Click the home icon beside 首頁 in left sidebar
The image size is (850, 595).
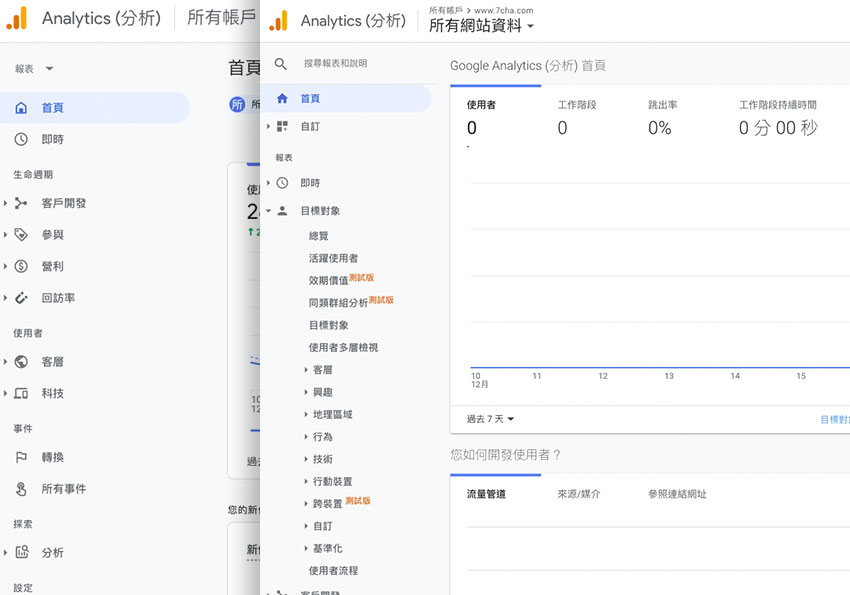click(x=21, y=108)
